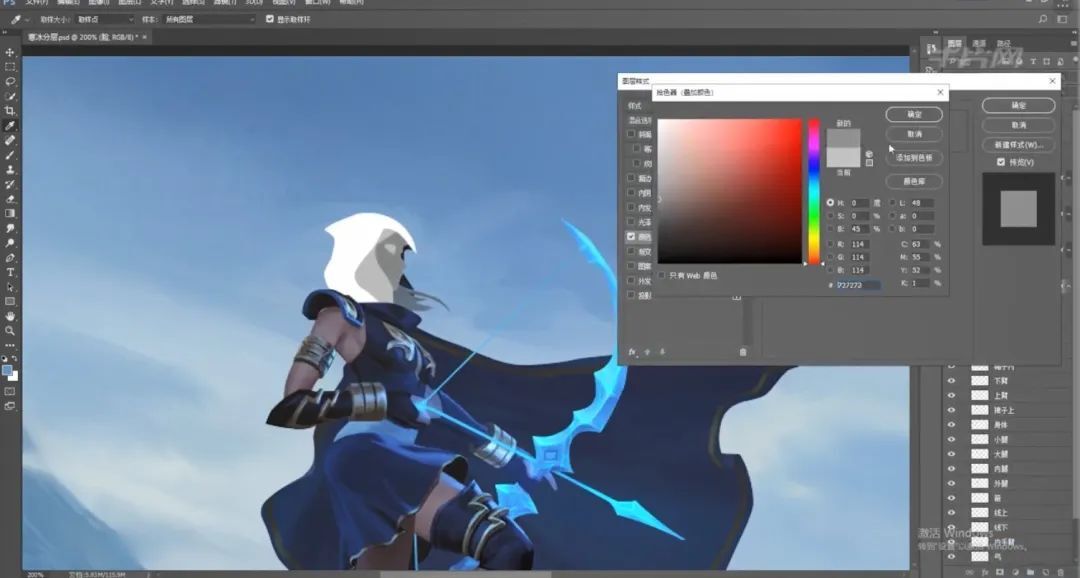Click the hex color input field
This screenshot has width=1080, height=578.
[x=858, y=285]
